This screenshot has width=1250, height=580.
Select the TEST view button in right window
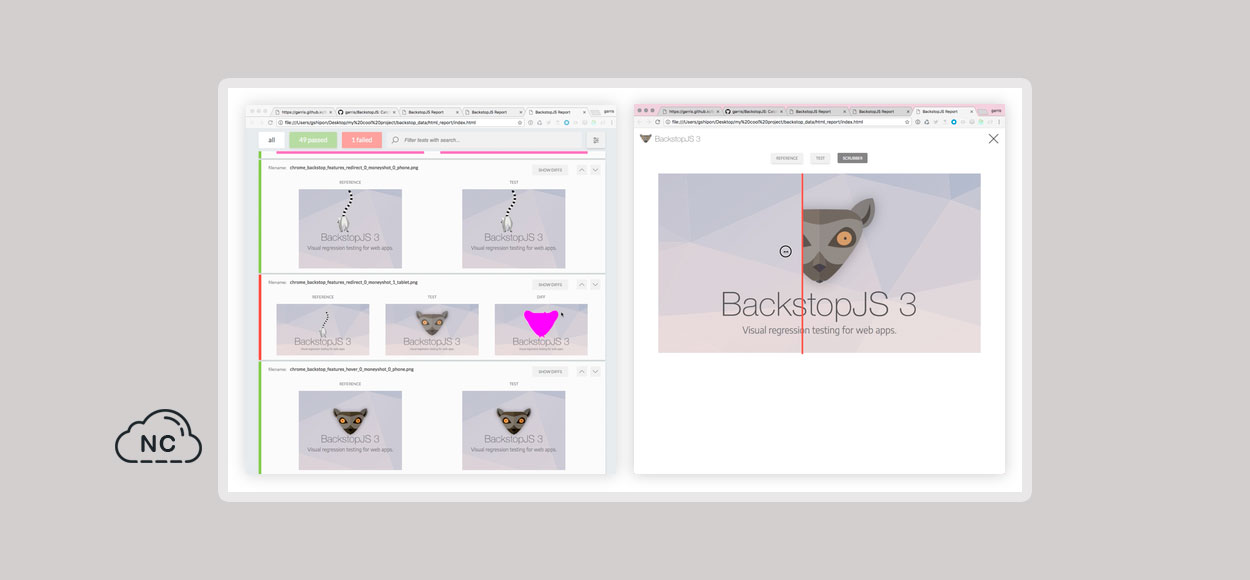coord(820,158)
